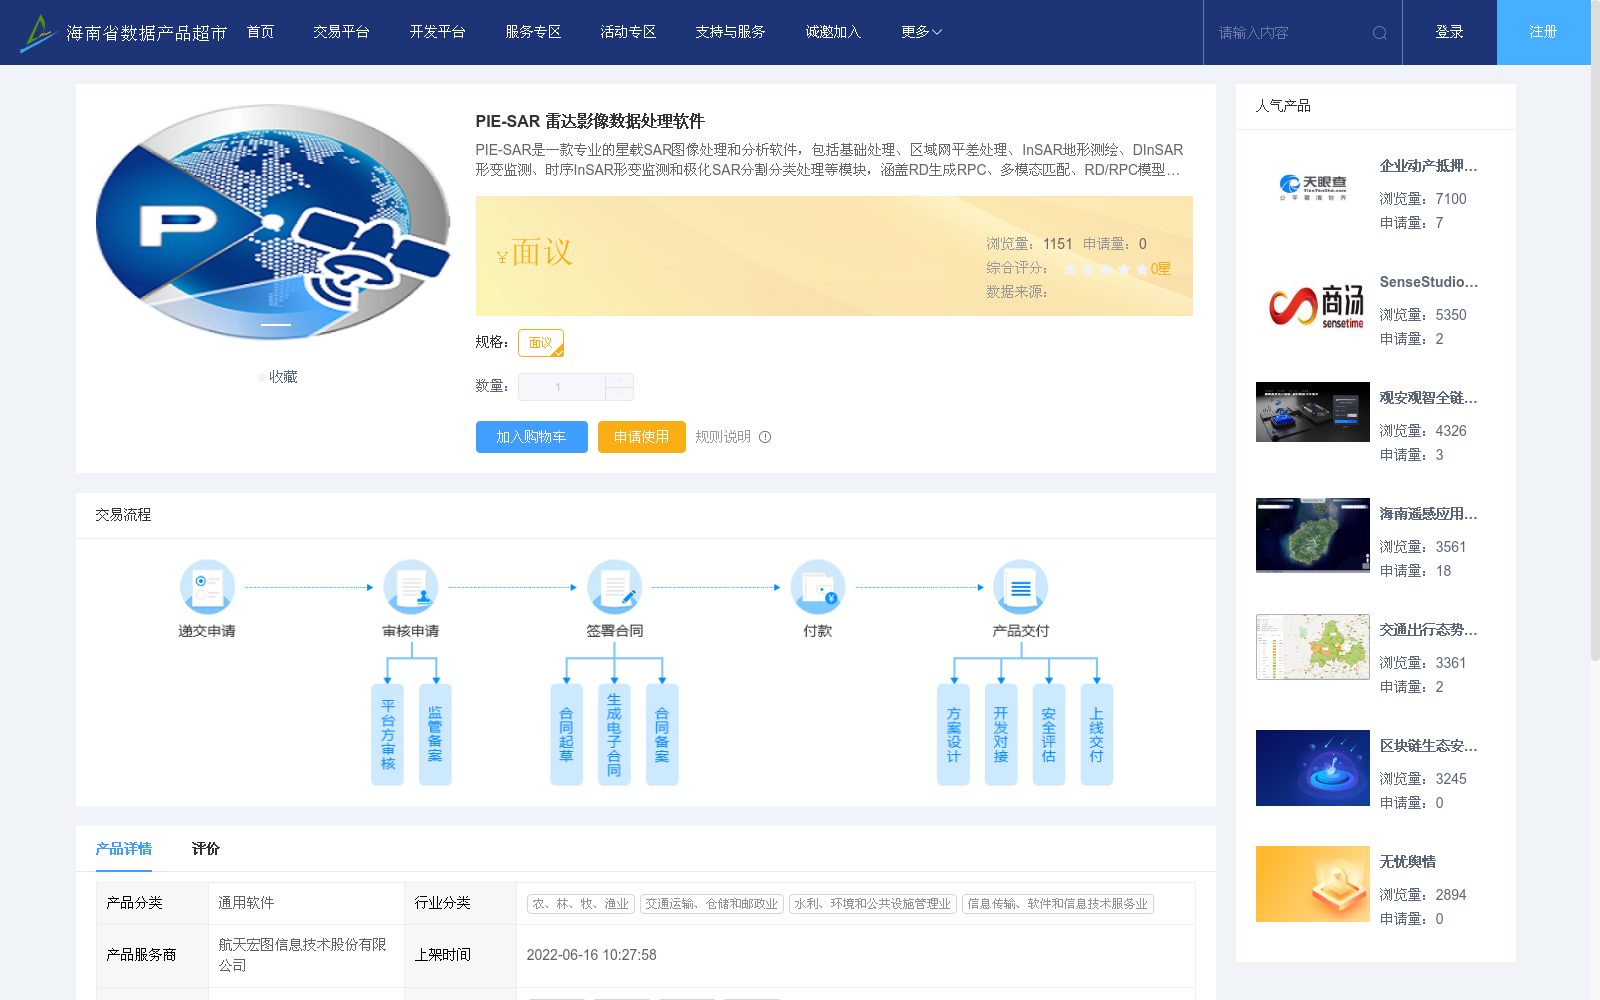Viewport: 1600px width, 1000px height.
Task: Click the 付款 payment step icon
Action: [818, 587]
